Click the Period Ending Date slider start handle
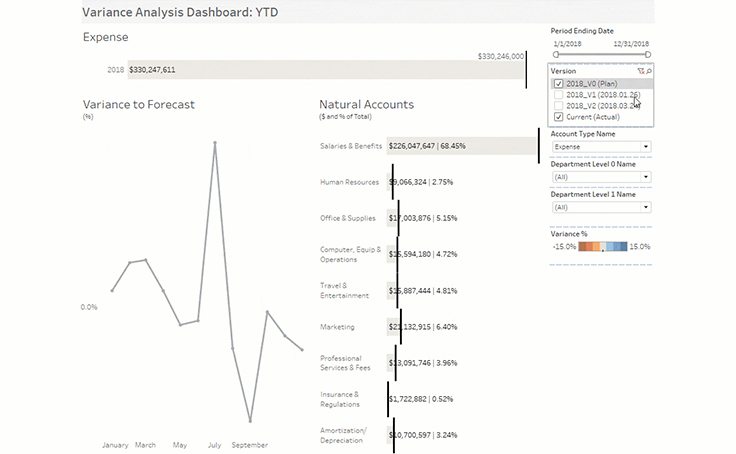The image size is (736, 454). coord(555,55)
